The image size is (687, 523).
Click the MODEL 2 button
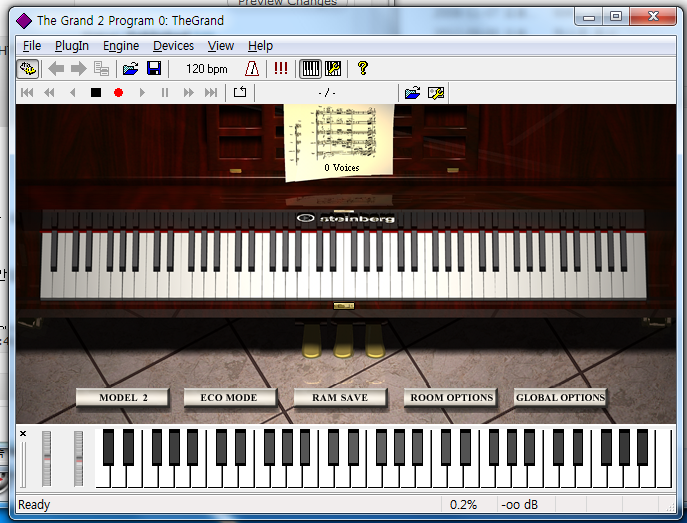click(123, 398)
